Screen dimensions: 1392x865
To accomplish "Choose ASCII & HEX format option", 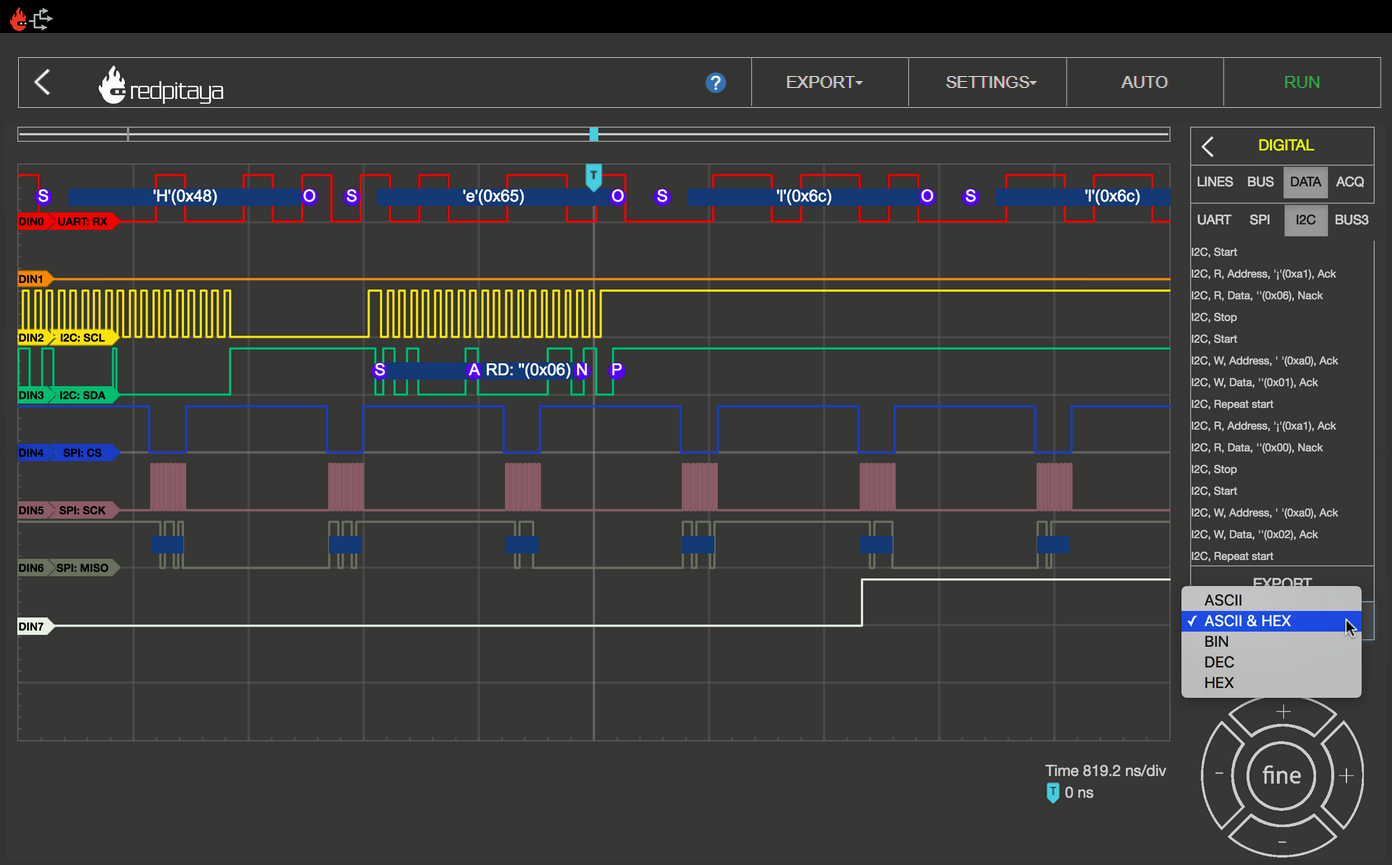I will (1271, 621).
